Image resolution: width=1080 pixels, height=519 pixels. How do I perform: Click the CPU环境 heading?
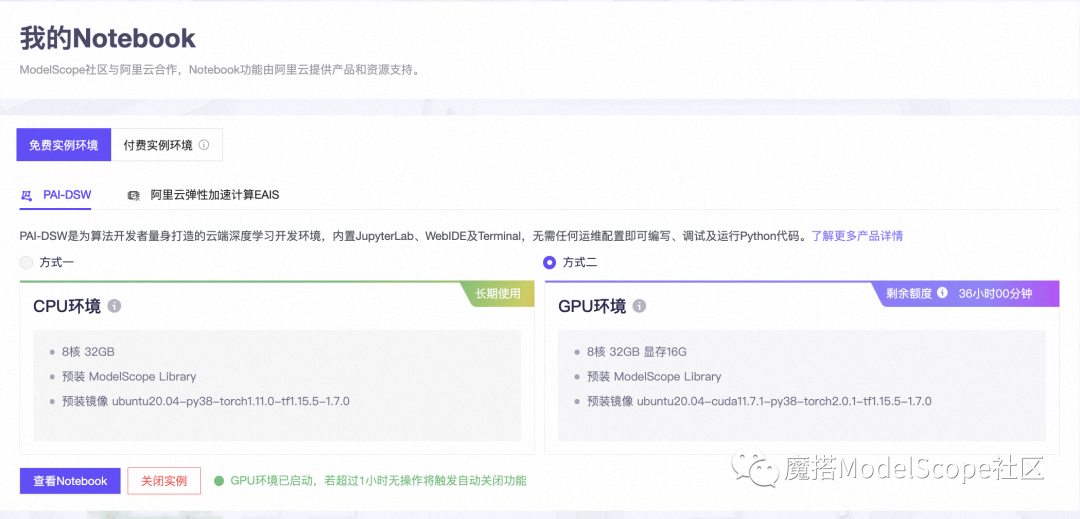pos(67,306)
